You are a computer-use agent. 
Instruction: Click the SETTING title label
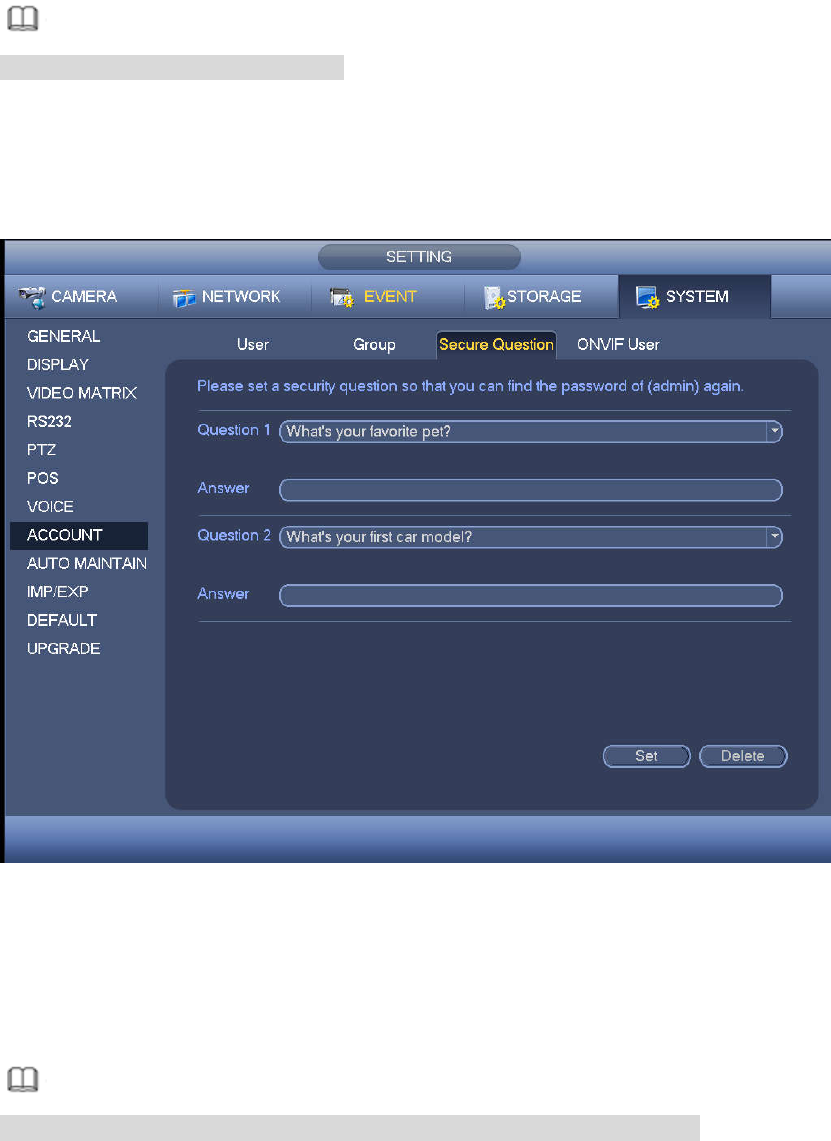pyautogui.click(x=419, y=257)
